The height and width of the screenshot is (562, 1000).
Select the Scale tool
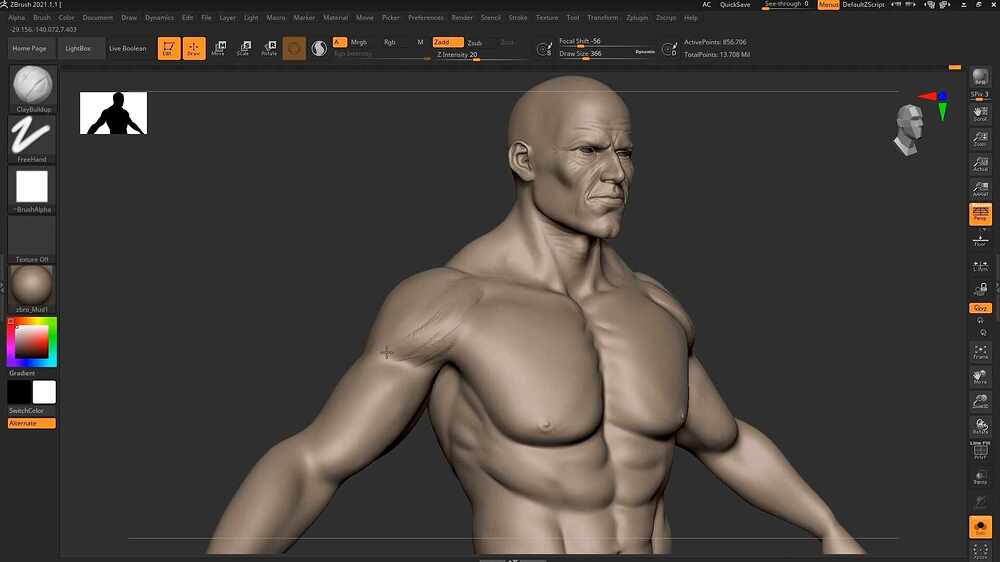(244, 48)
